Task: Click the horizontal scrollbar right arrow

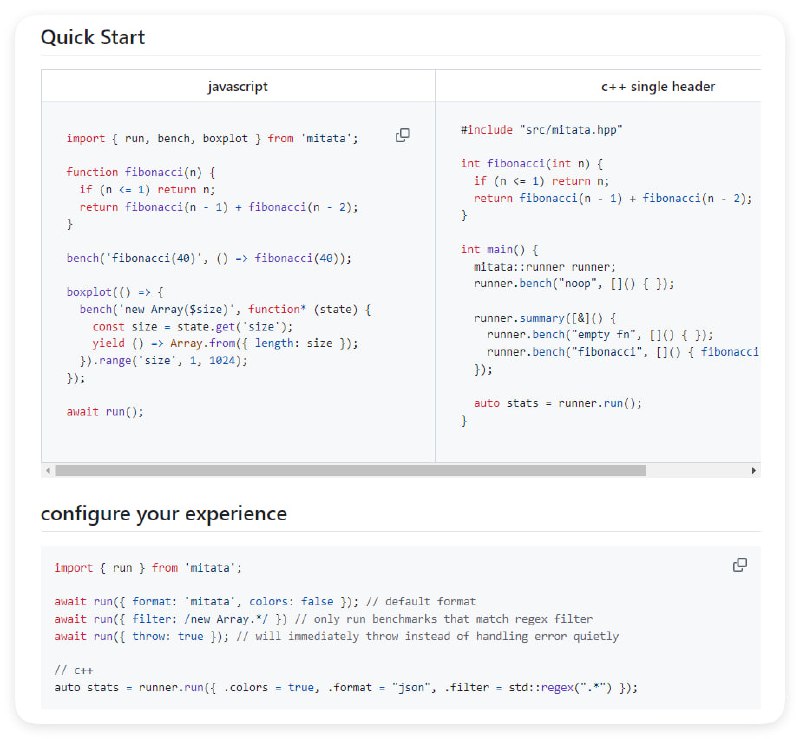Action: pyautogui.click(x=753, y=470)
